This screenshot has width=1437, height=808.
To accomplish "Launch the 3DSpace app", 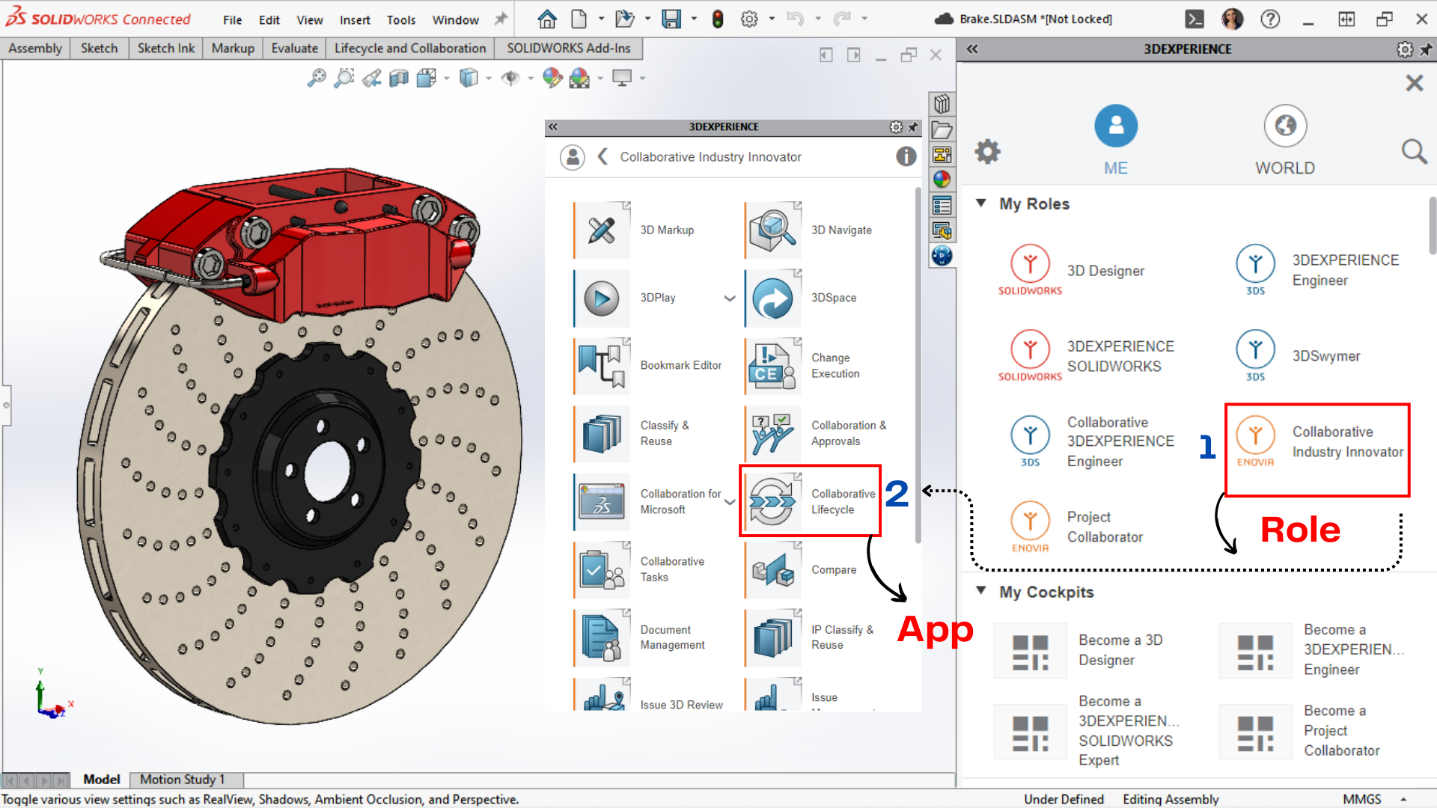I will click(x=773, y=298).
